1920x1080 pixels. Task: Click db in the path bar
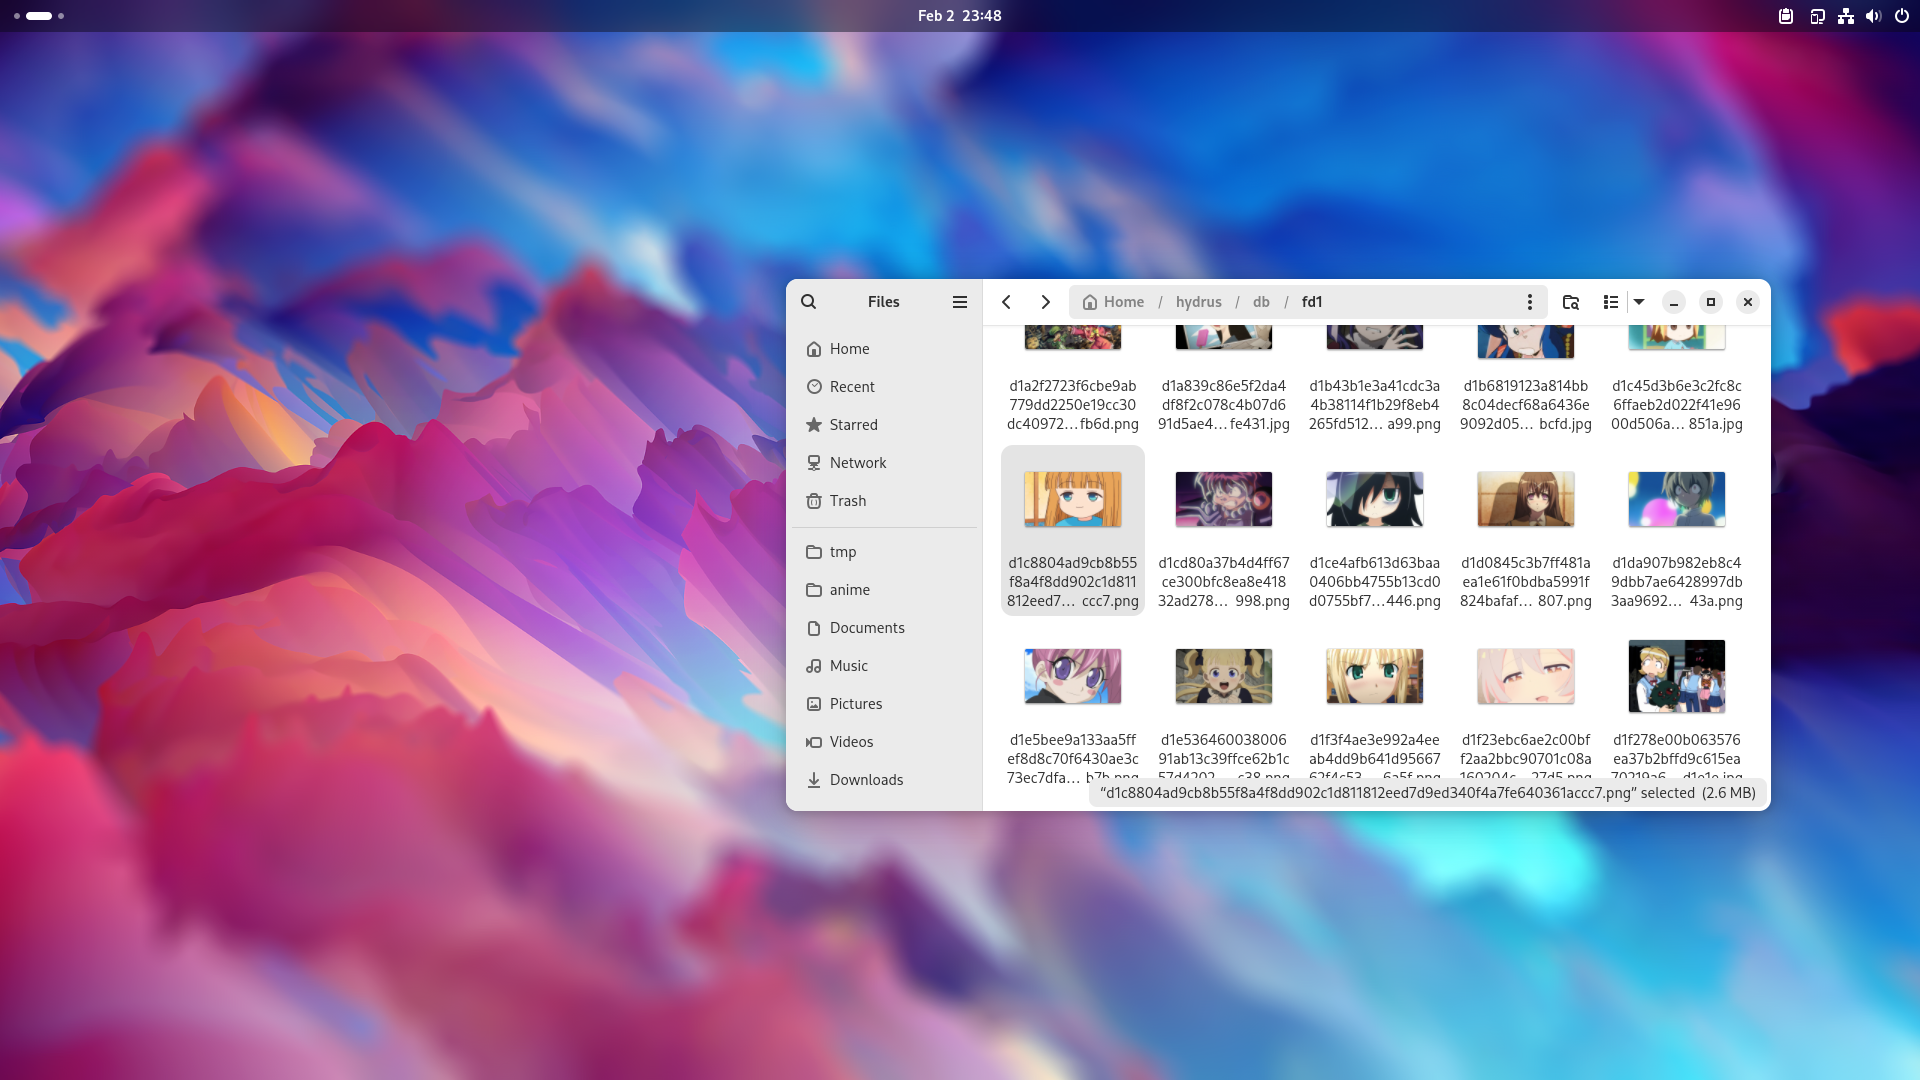coord(1261,302)
